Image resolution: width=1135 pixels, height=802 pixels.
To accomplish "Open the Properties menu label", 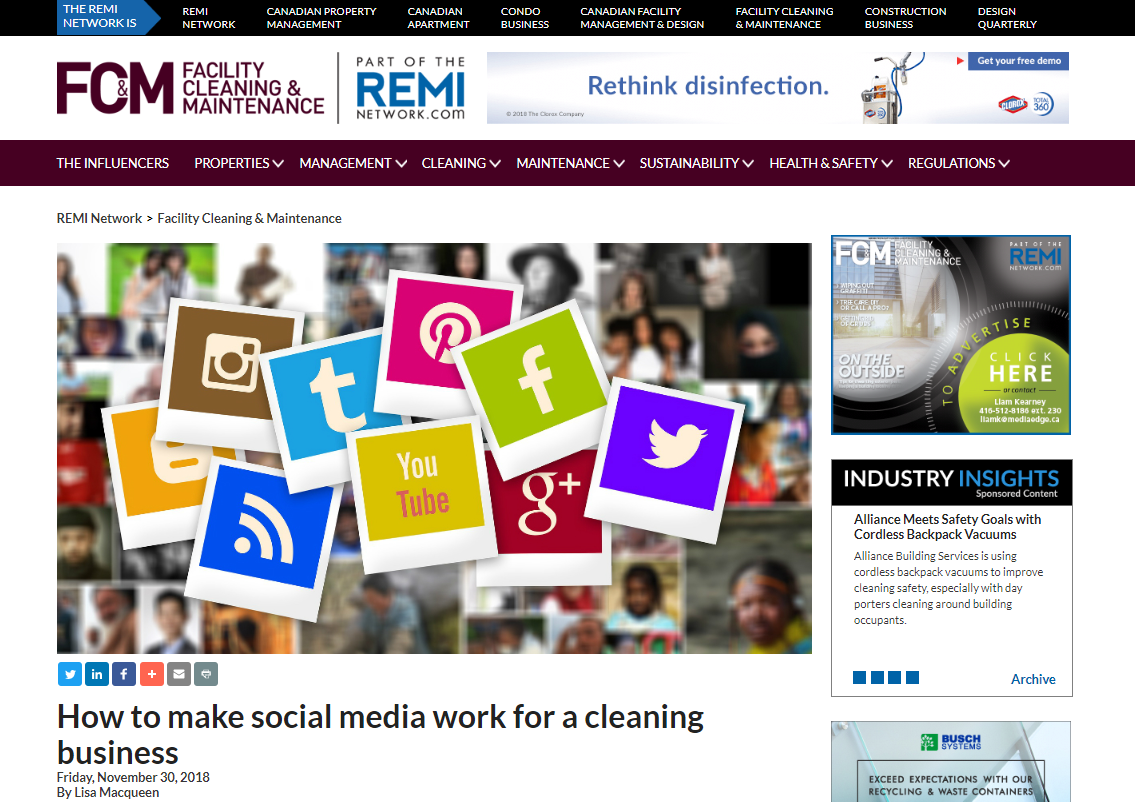I will tap(232, 164).
